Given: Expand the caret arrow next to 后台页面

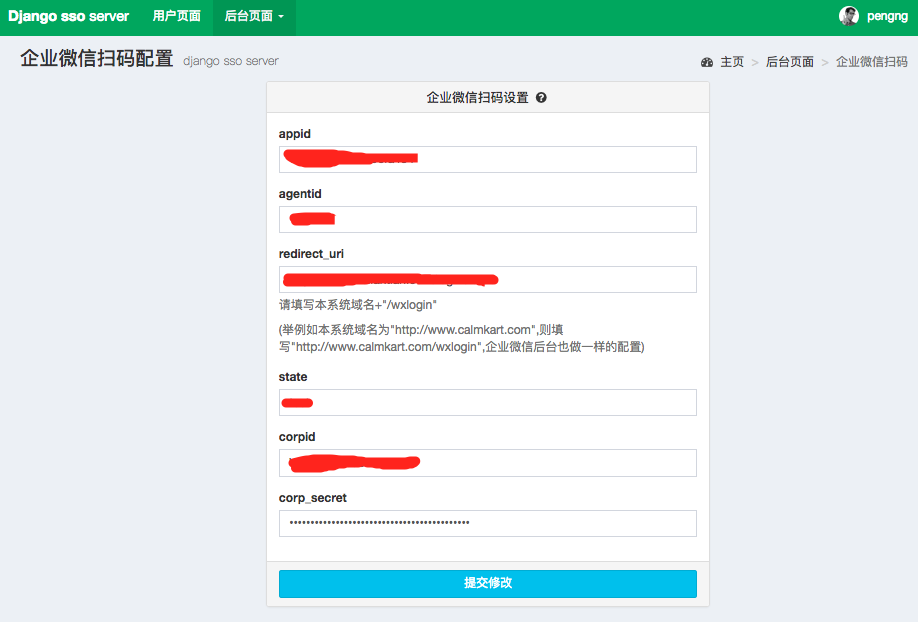Looking at the screenshot, I should (x=283, y=17).
